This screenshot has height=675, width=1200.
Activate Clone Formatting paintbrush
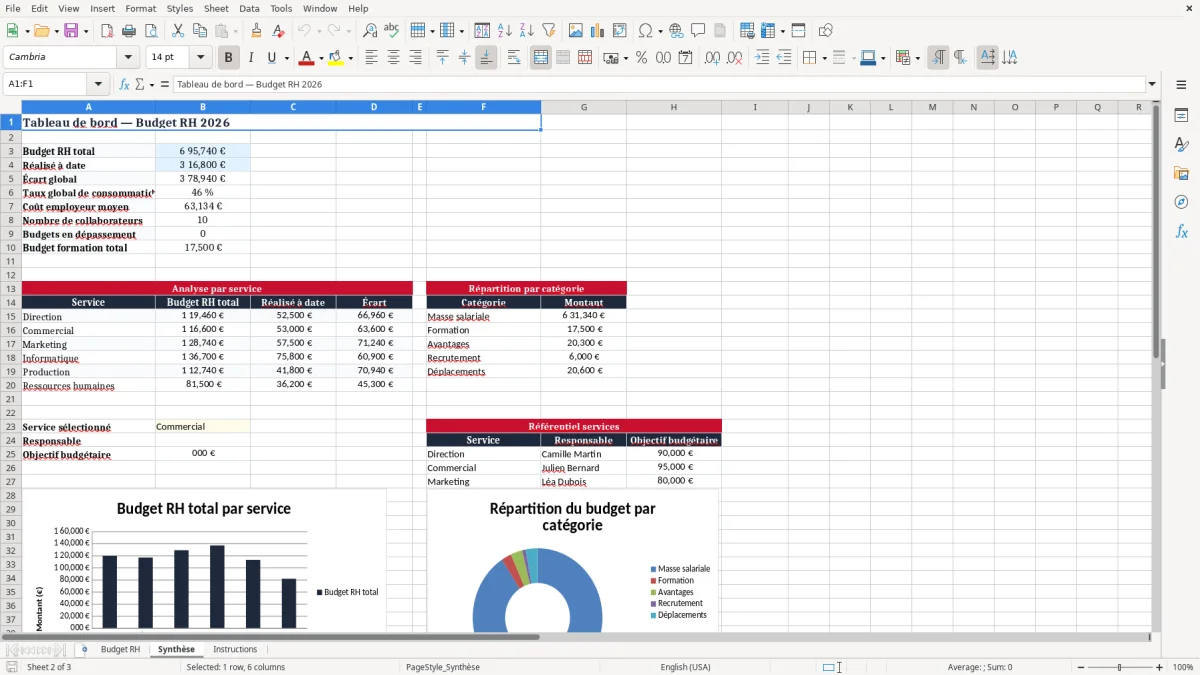(x=256, y=31)
